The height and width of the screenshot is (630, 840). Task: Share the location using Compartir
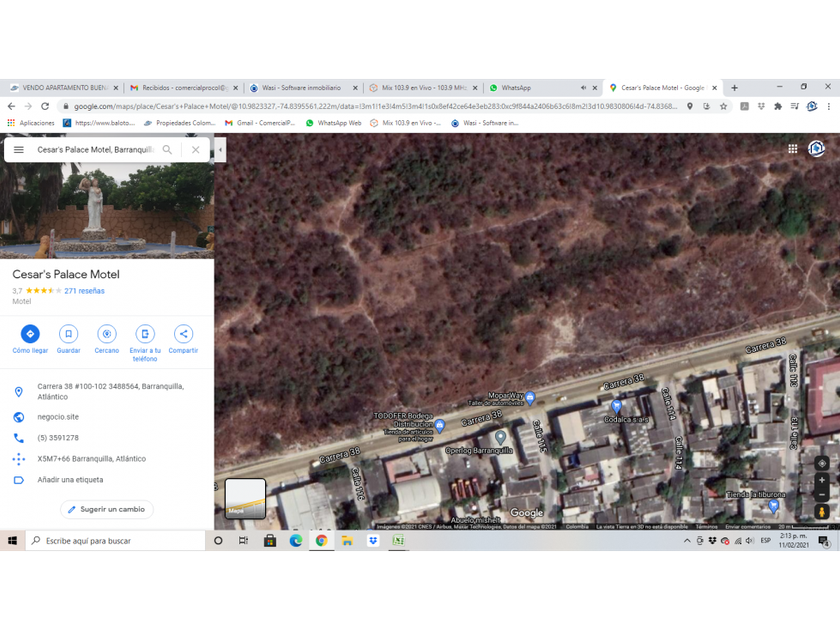[x=183, y=334]
